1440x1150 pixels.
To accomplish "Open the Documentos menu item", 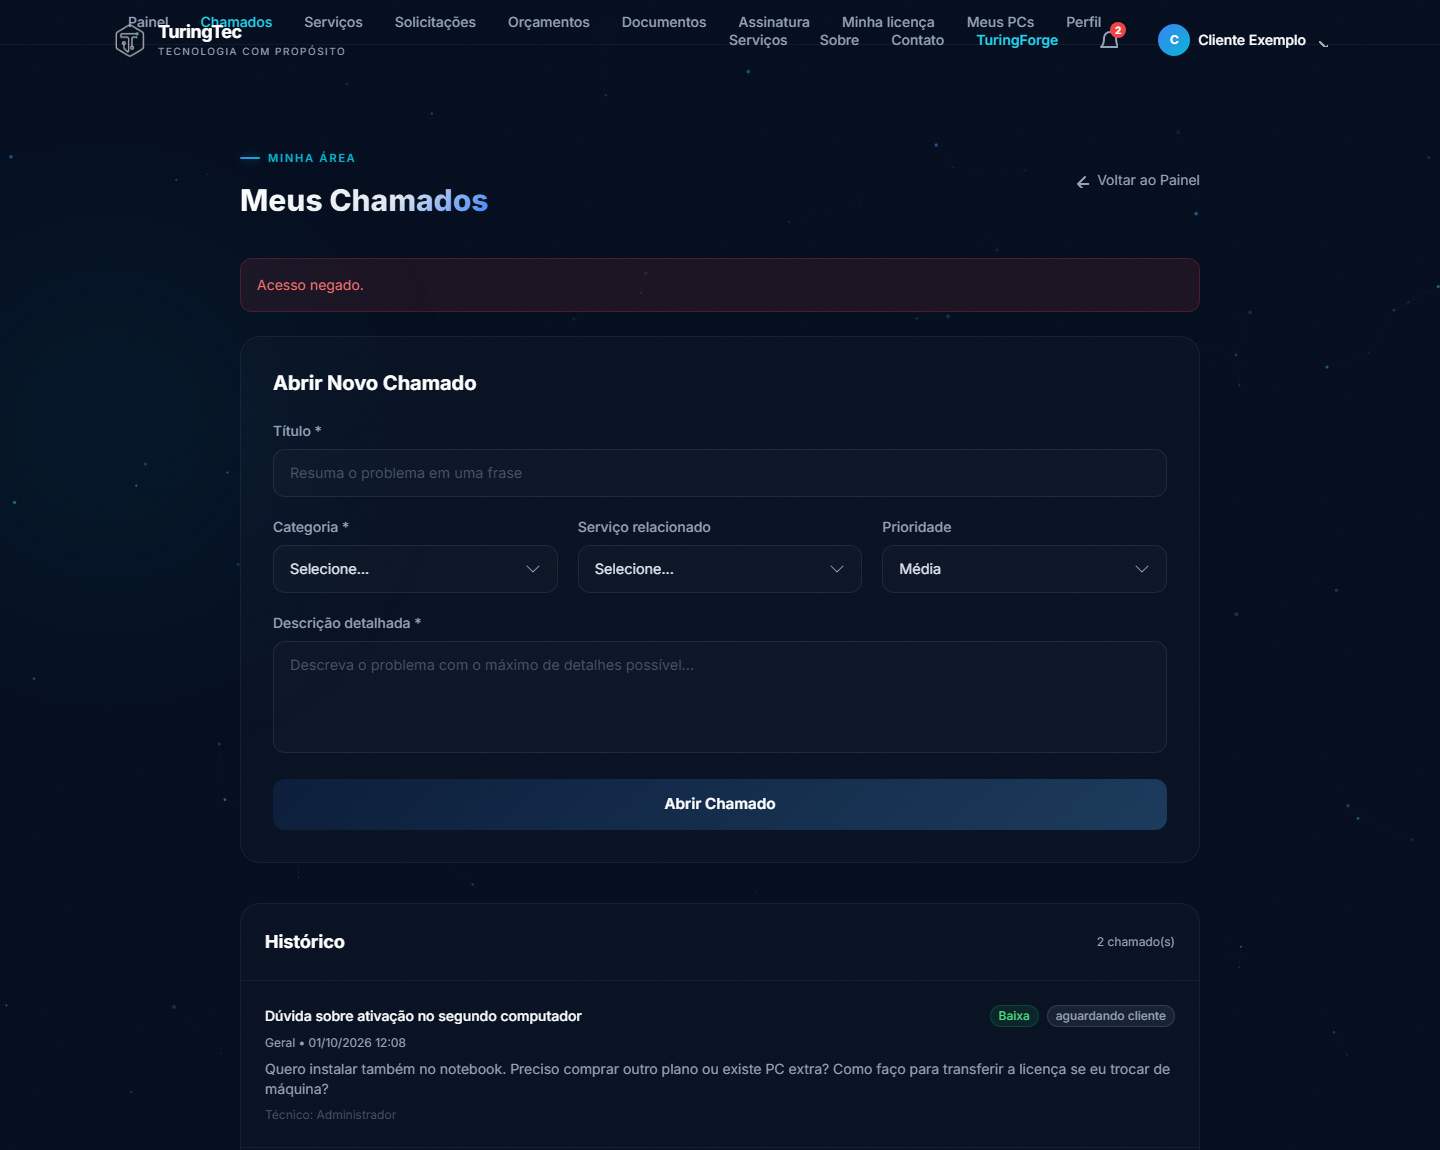I will [x=664, y=22].
